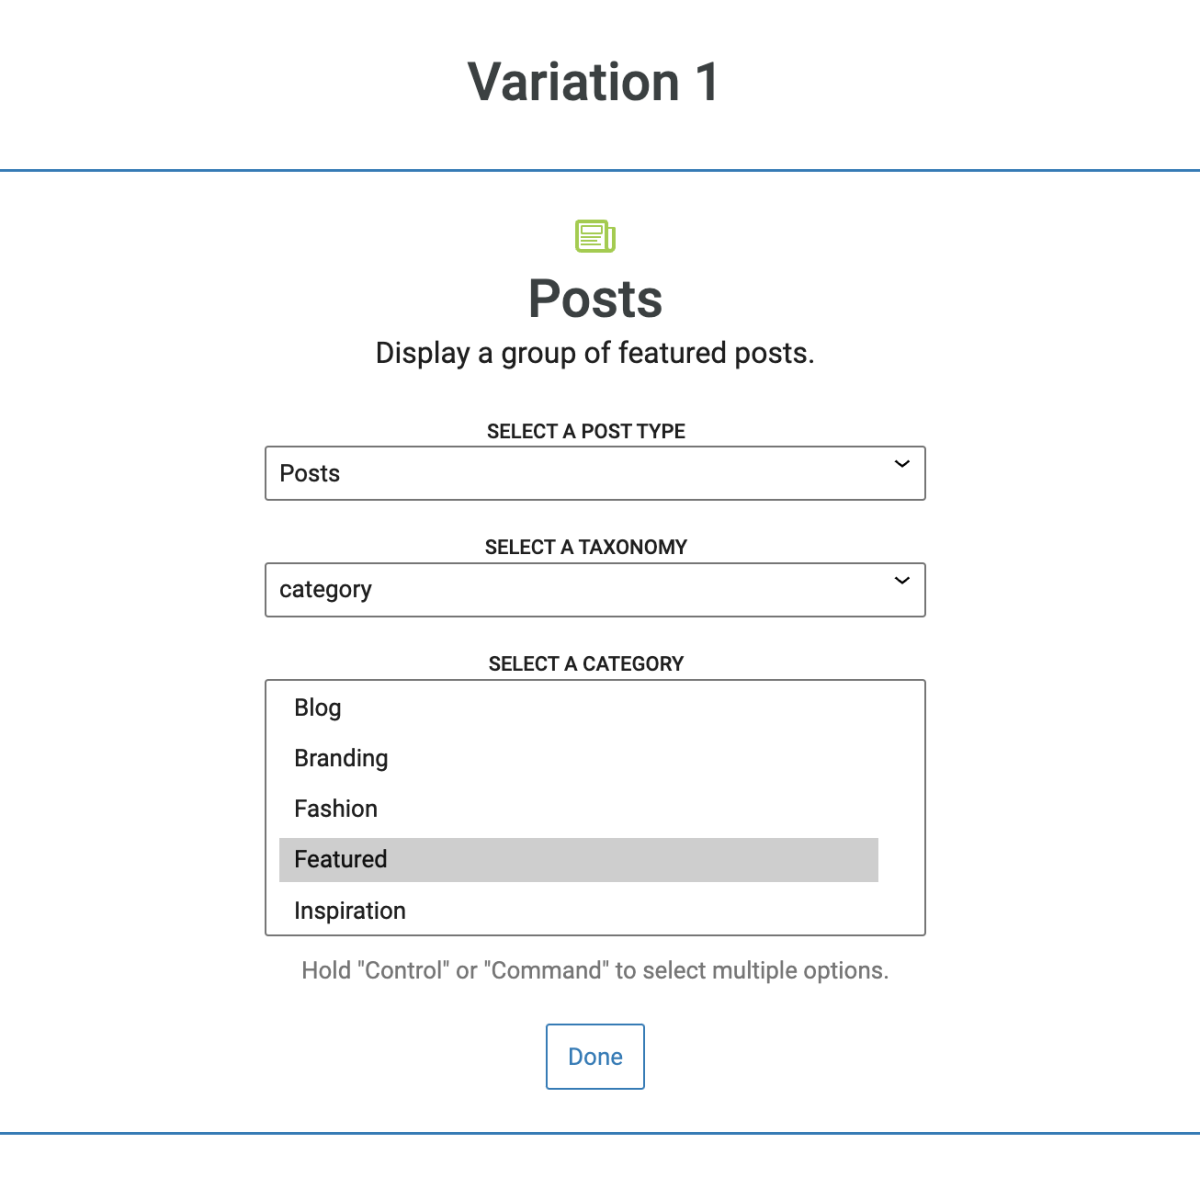Click the 'category' value in taxonomy field
The width and height of the screenshot is (1200, 1200).
(325, 590)
